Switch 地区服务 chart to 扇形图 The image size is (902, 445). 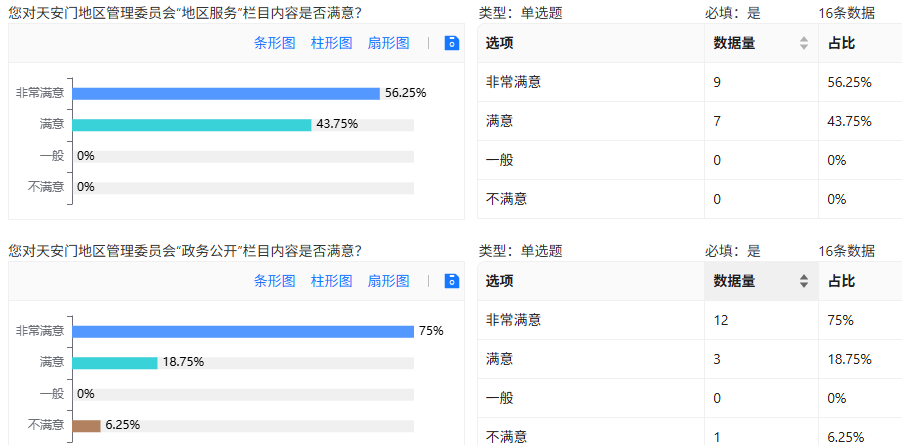point(388,43)
